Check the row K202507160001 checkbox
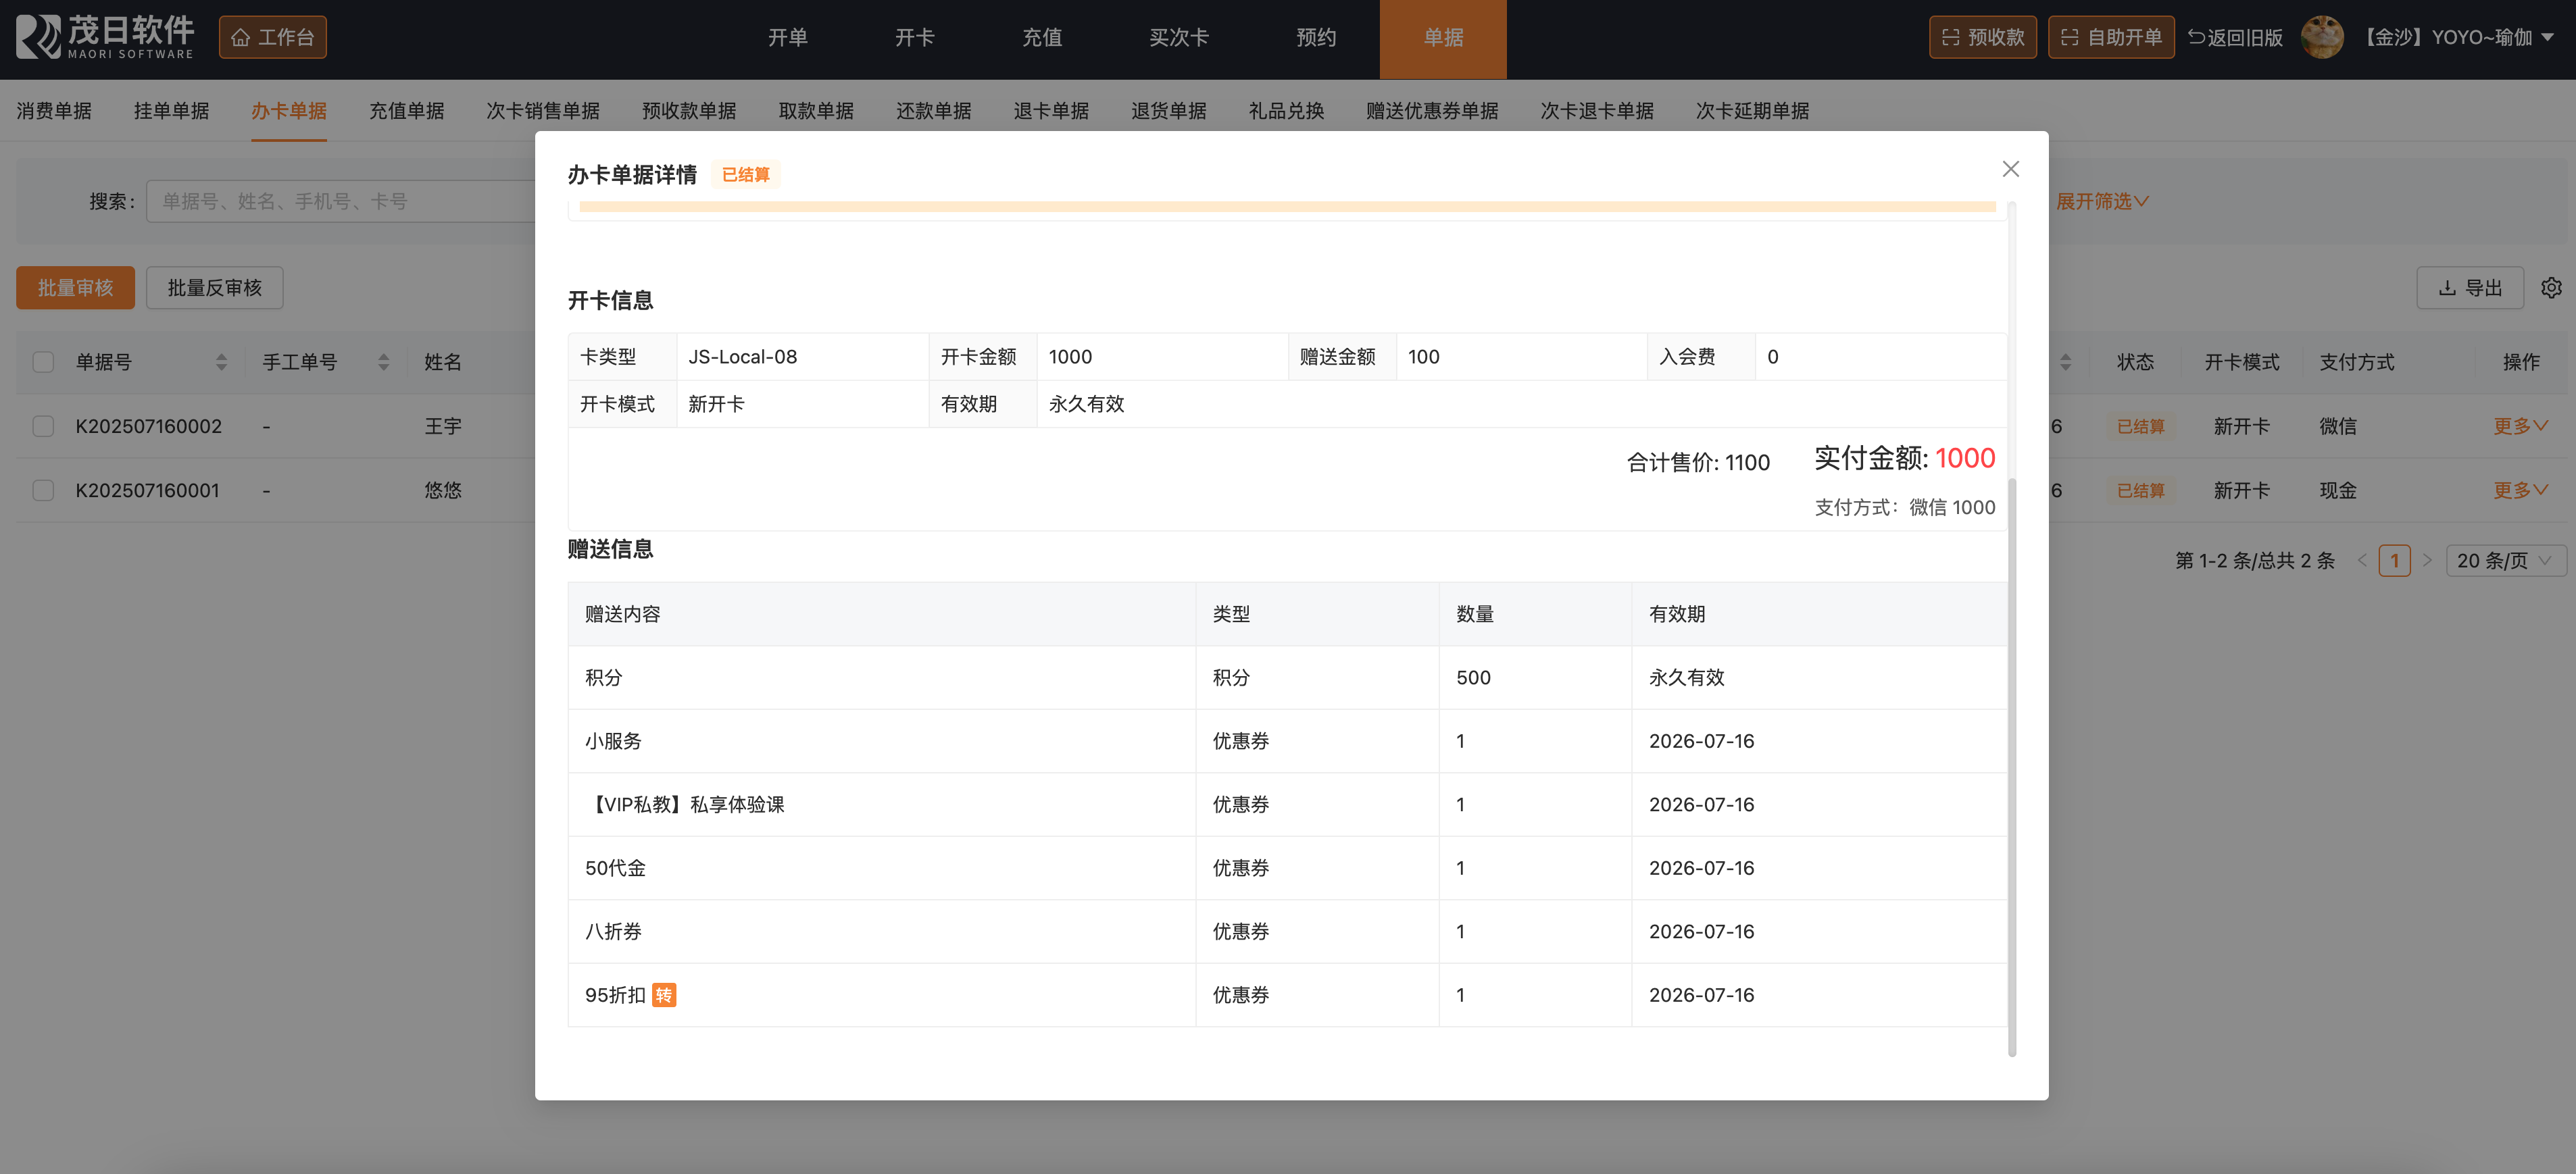The width and height of the screenshot is (2576, 1174). [43, 490]
